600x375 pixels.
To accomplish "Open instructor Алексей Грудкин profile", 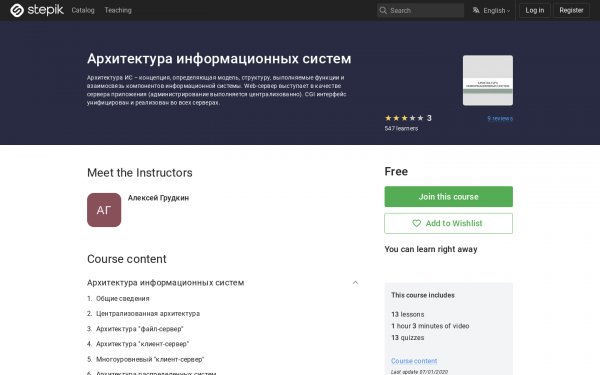I will pos(158,198).
